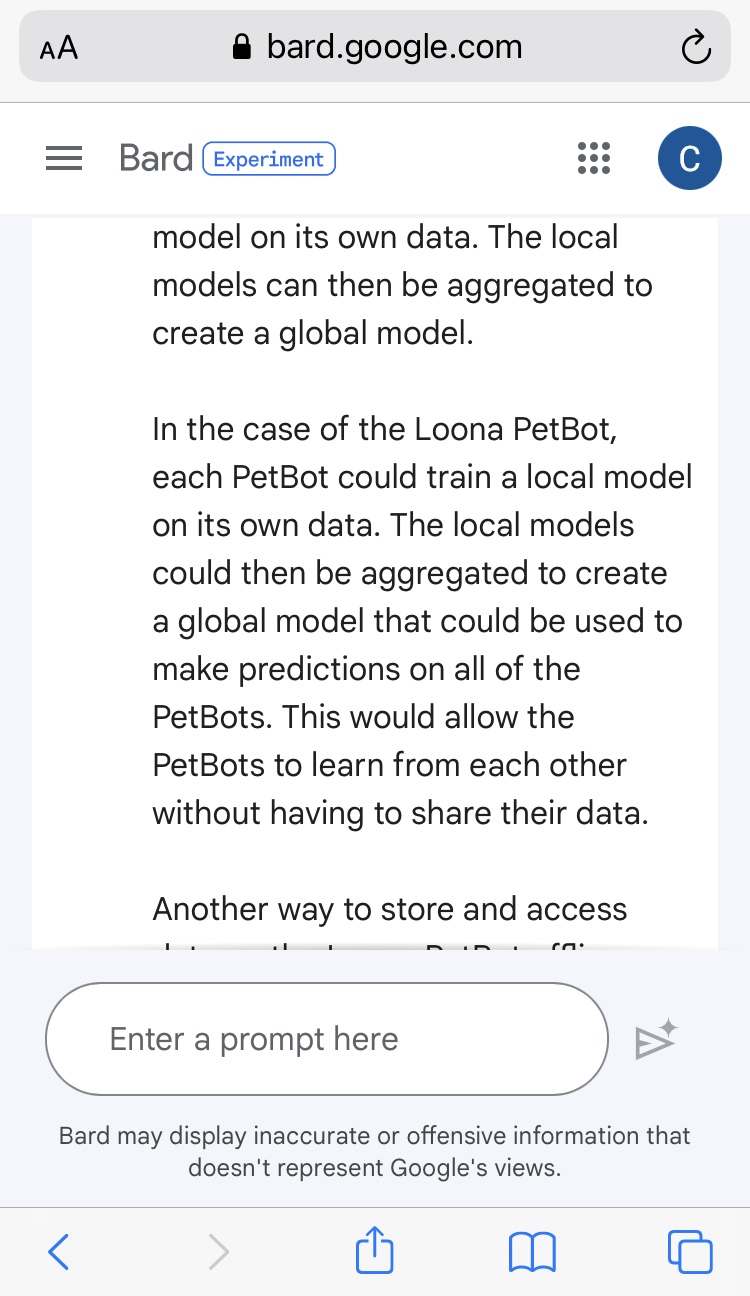This screenshot has height=1296, width=750.
Task: Click the "Another way to store" line
Action: (x=389, y=909)
